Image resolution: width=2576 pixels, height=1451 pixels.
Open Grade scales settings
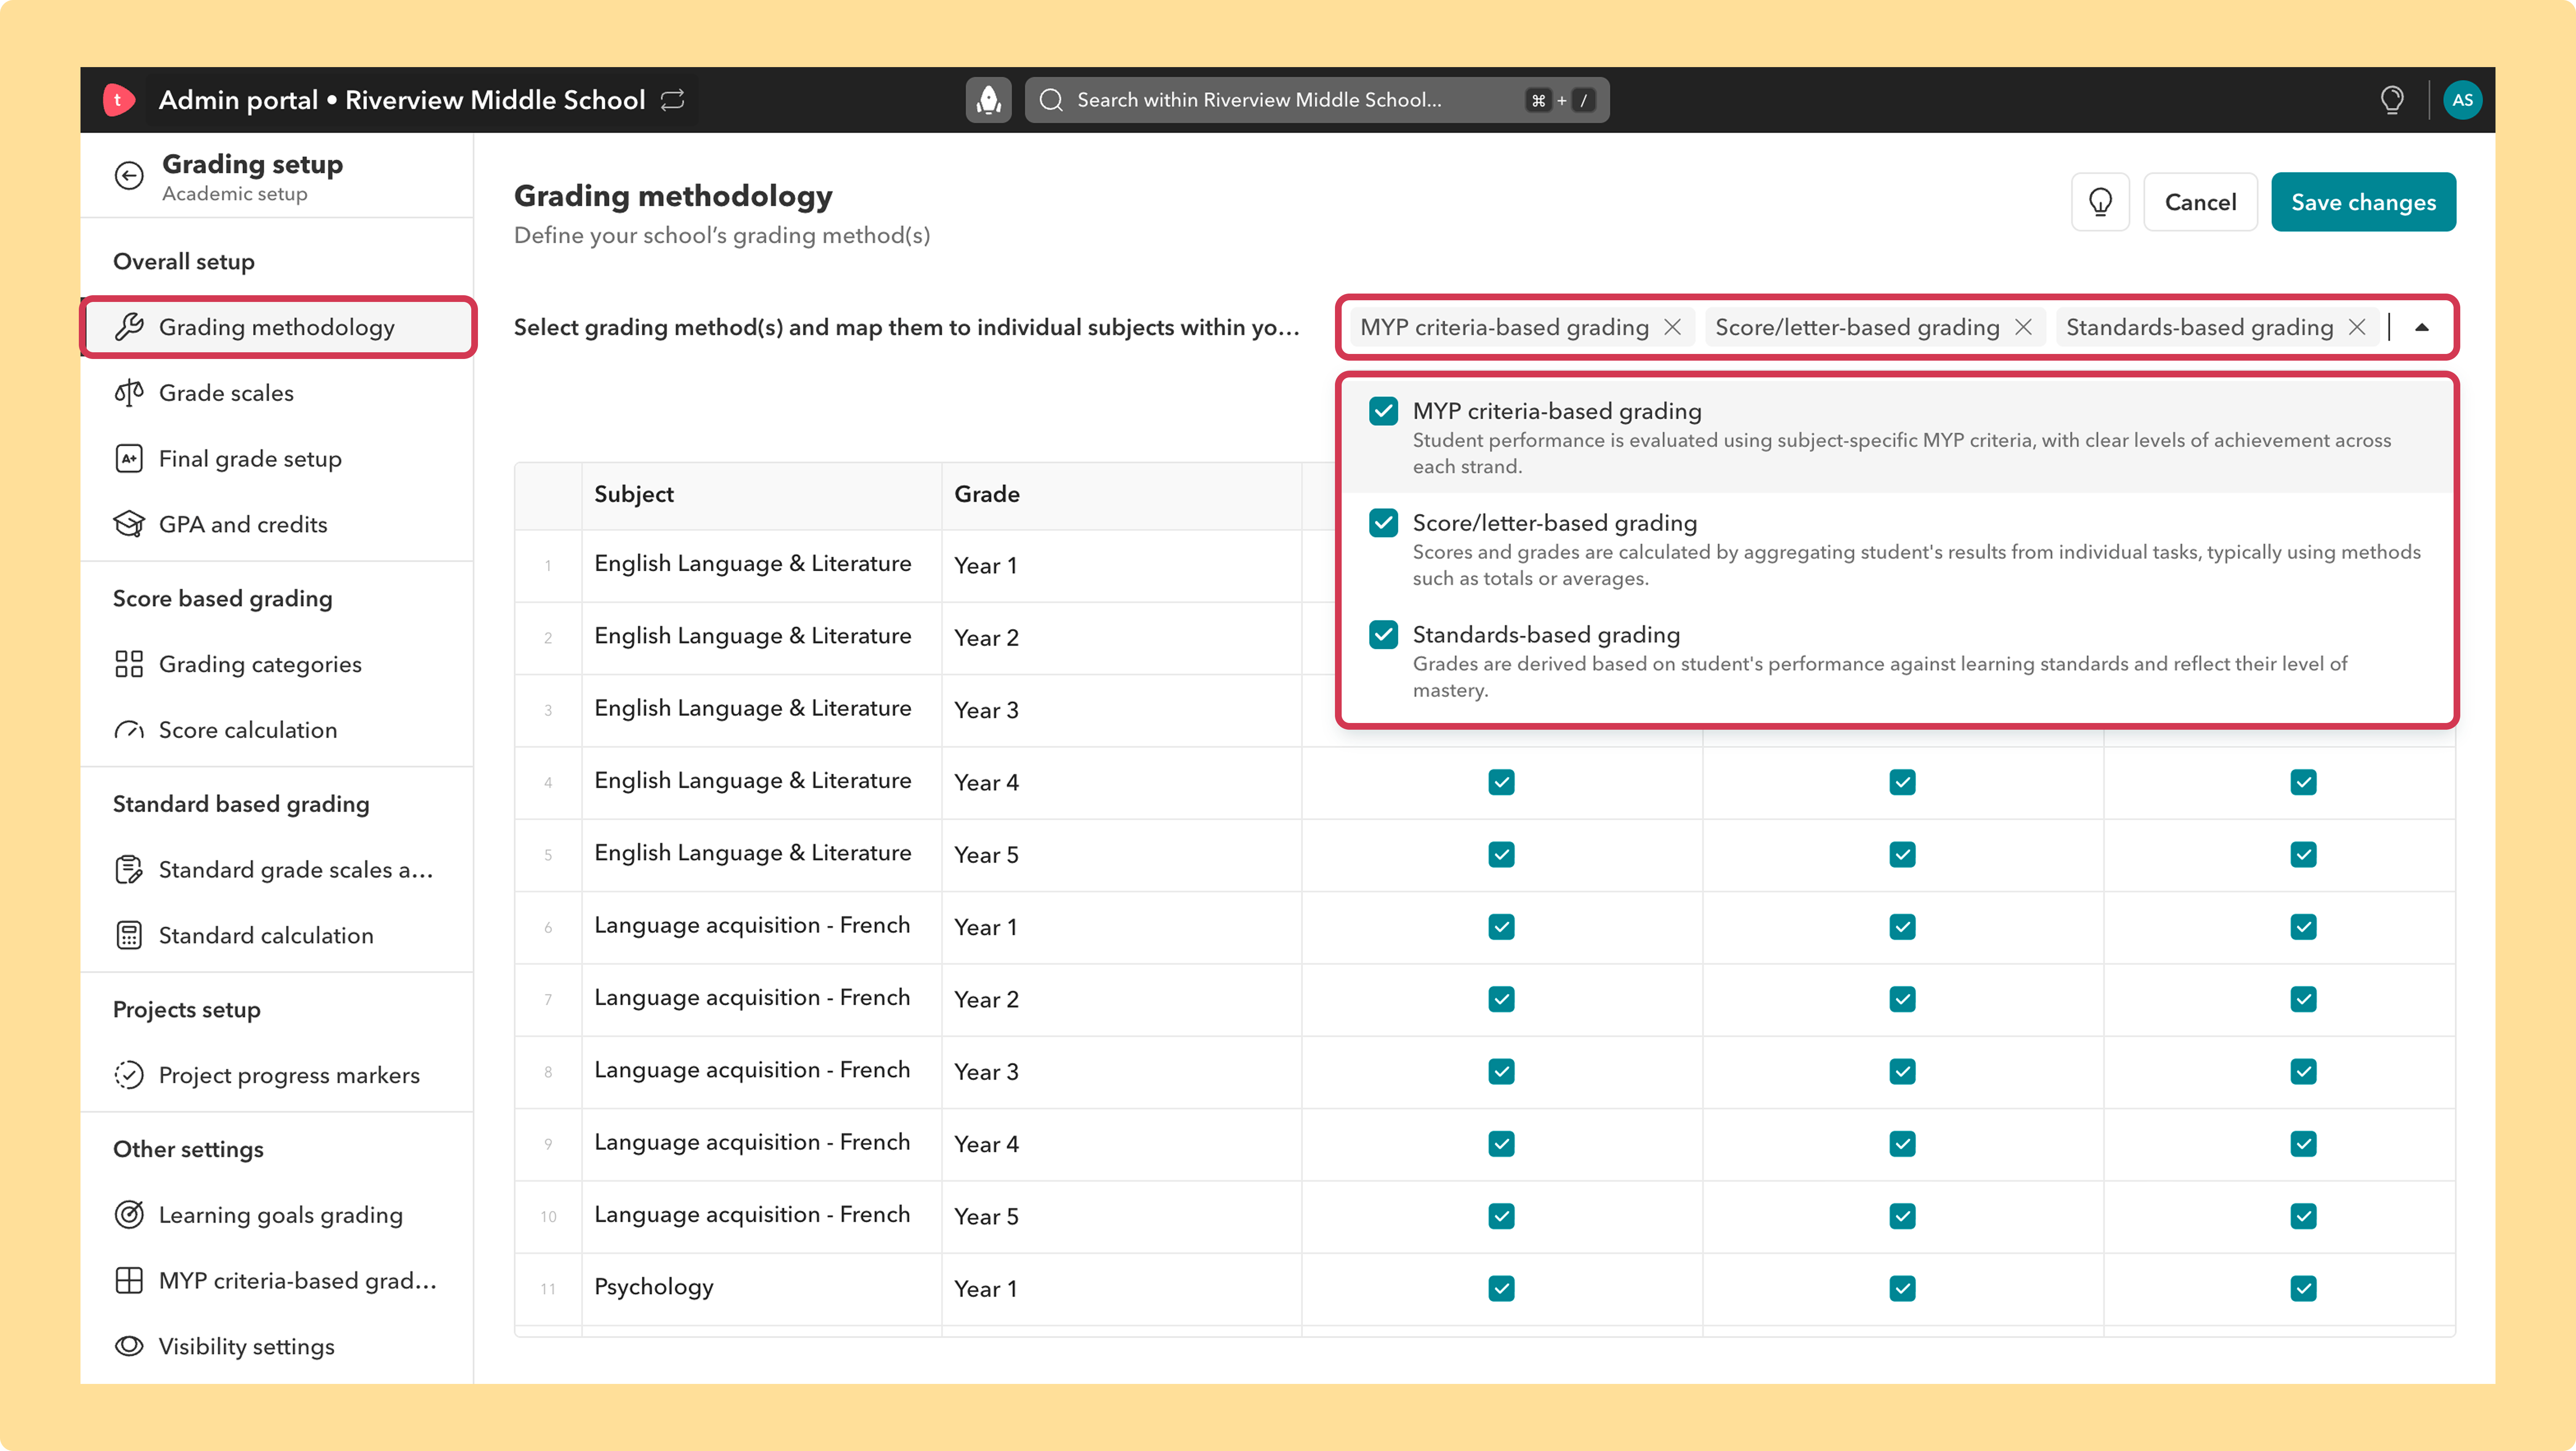click(278, 393)
